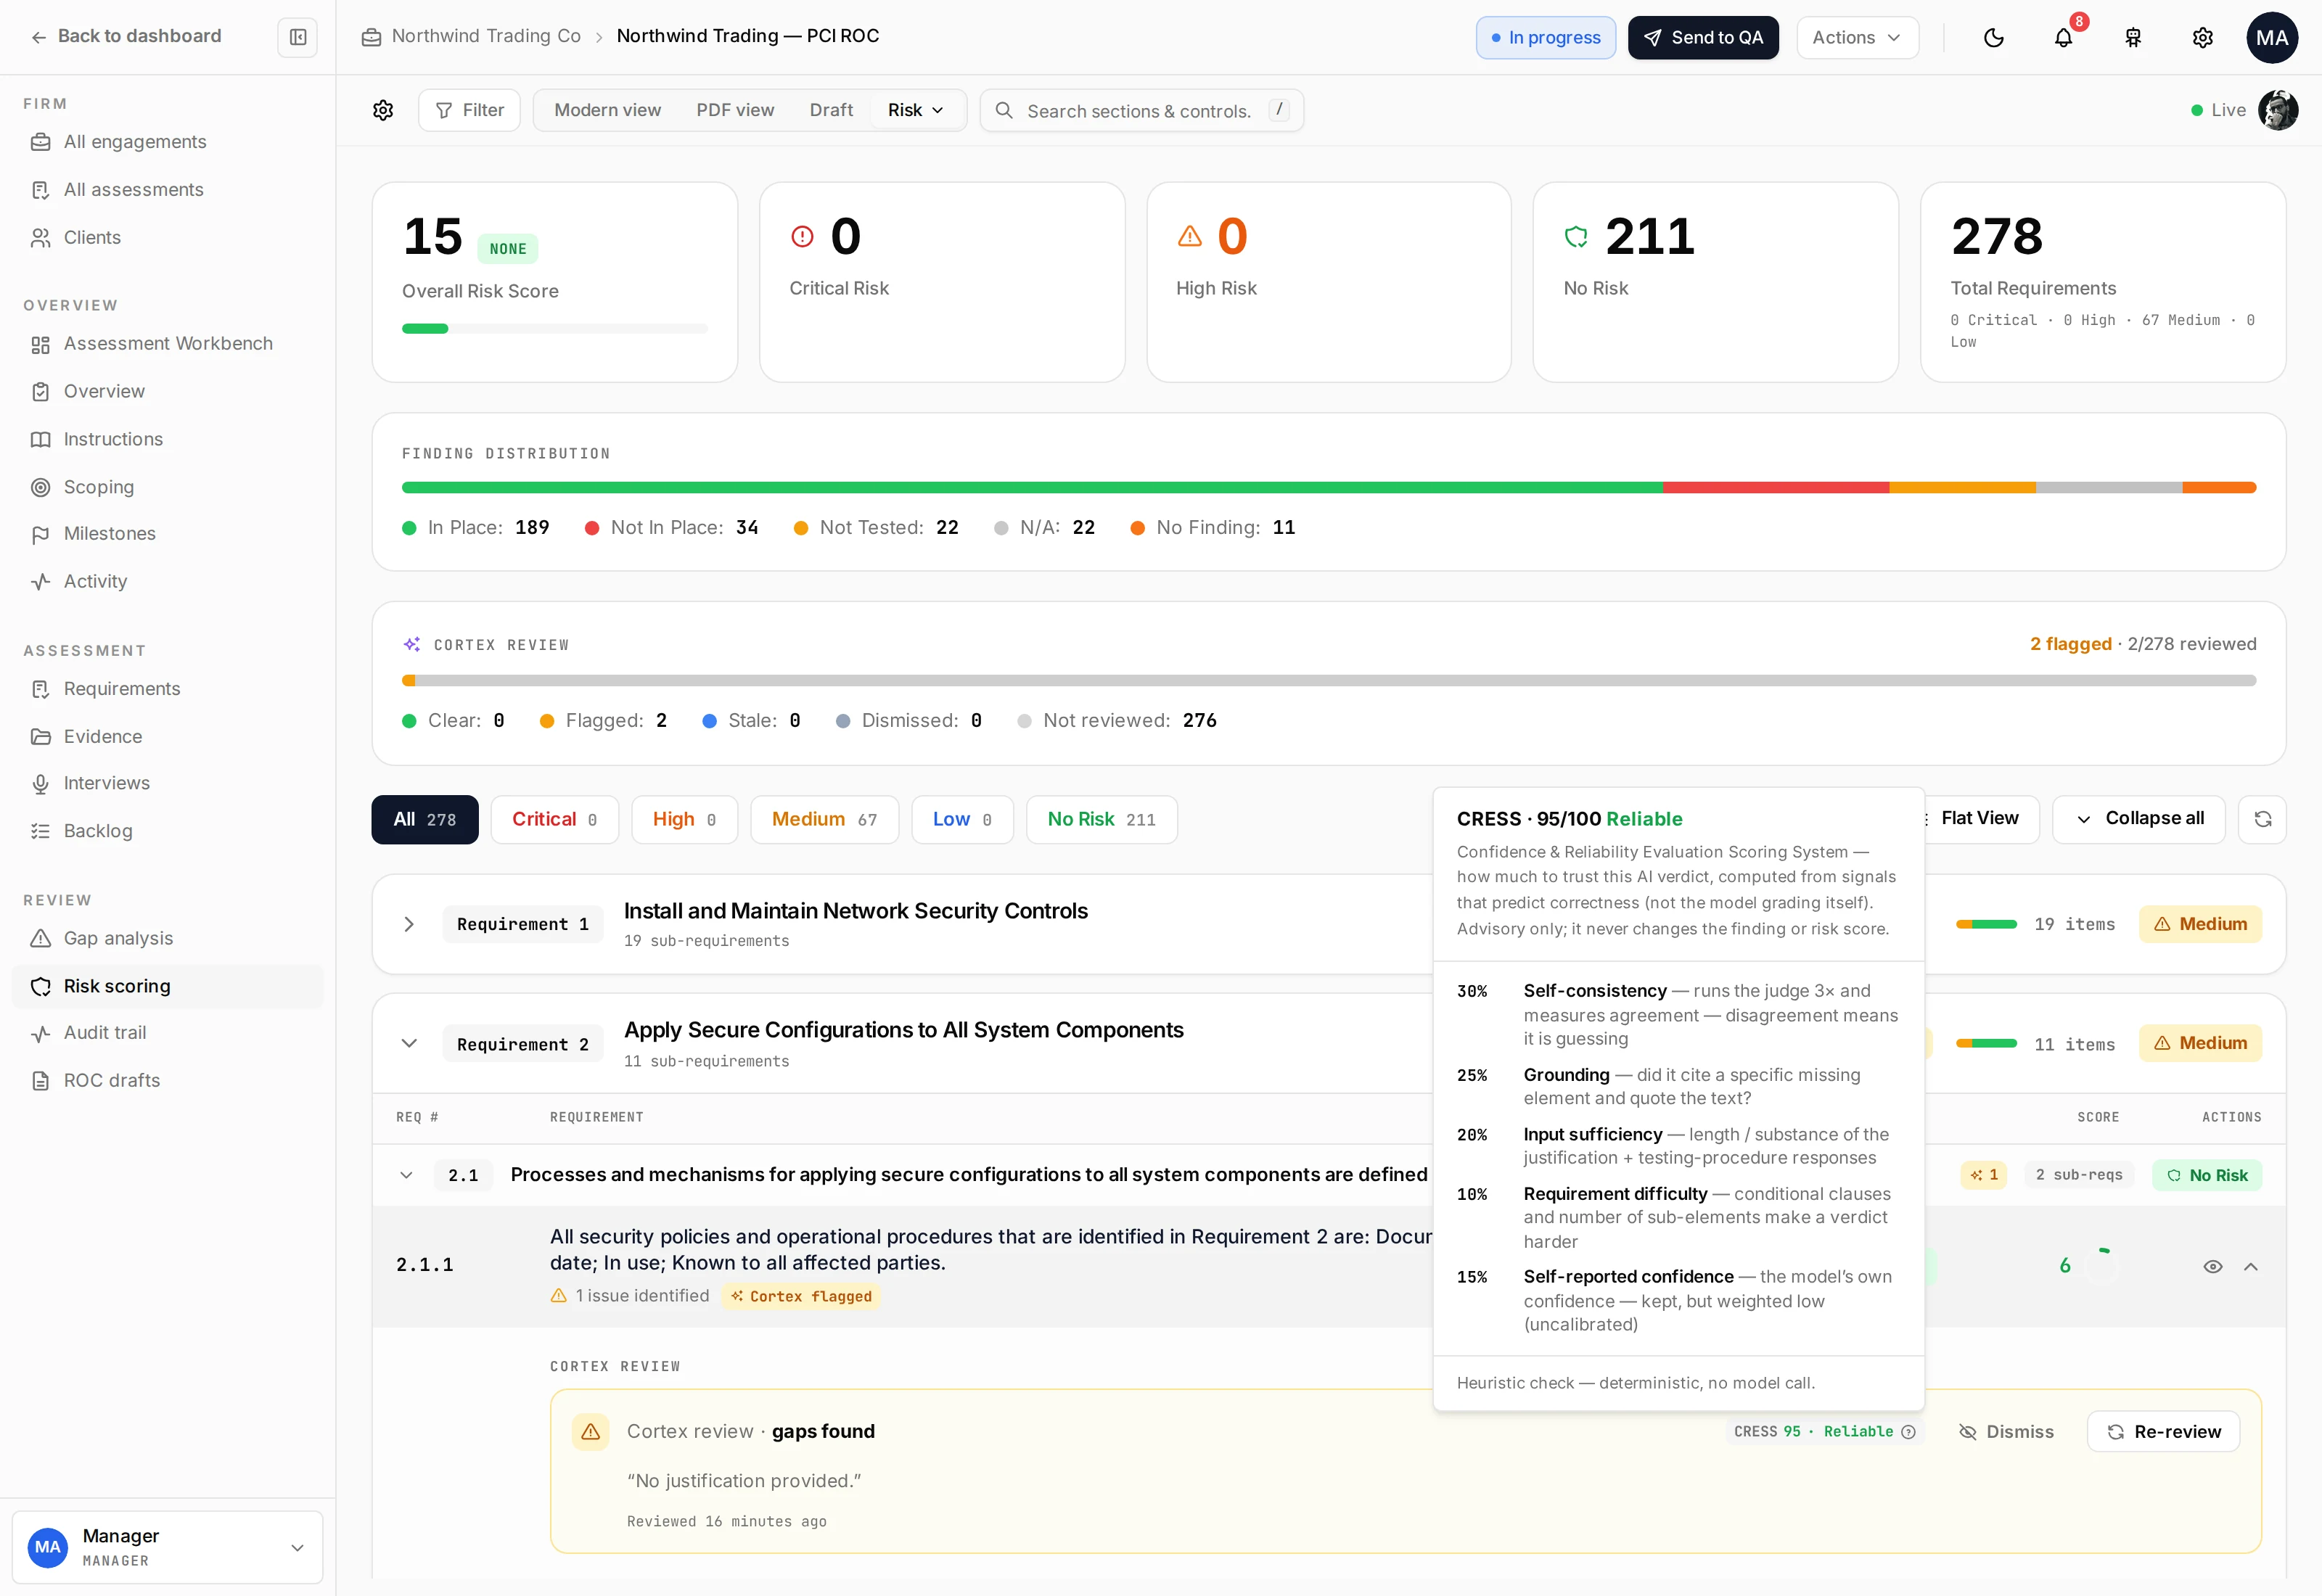Viewport: 2322px width, 1596px height.
Task: Filter by Medium 67 tab
Action: [x=825, y=820]
